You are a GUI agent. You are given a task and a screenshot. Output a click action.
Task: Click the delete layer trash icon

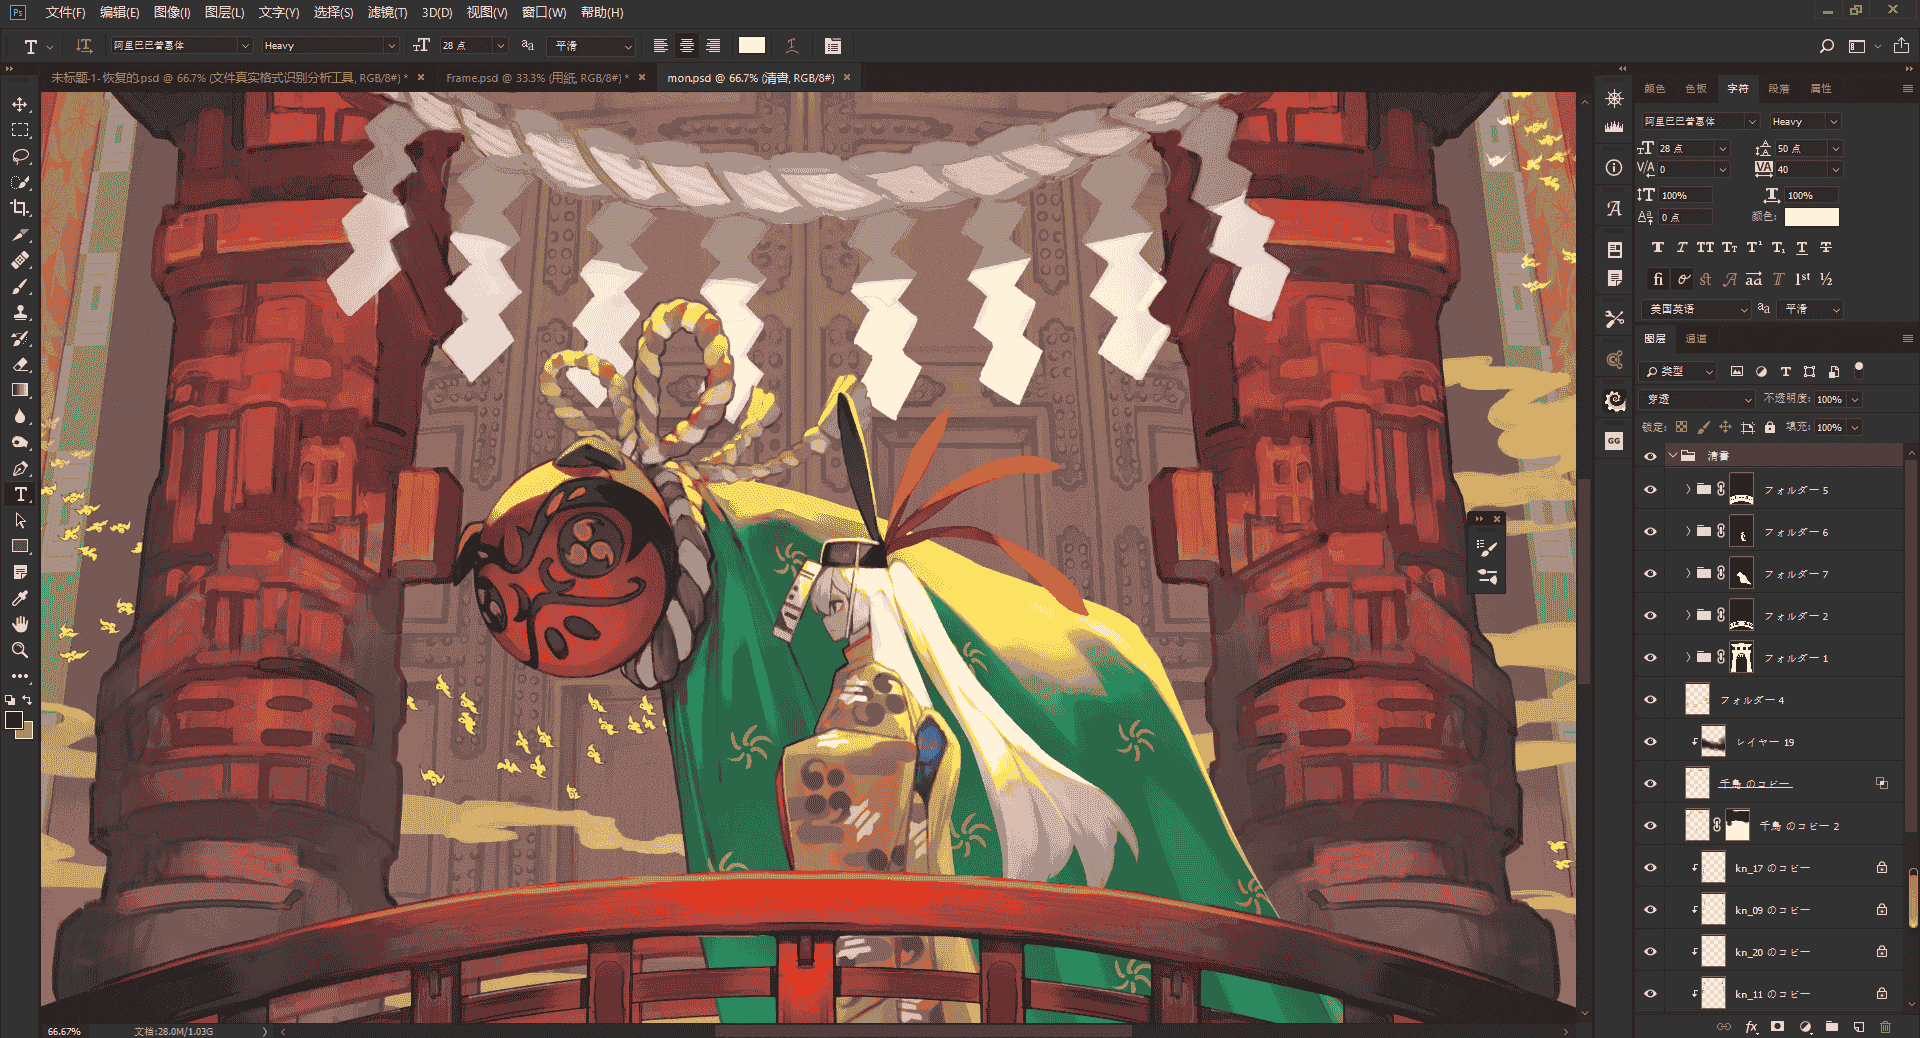point(1885,1026)
